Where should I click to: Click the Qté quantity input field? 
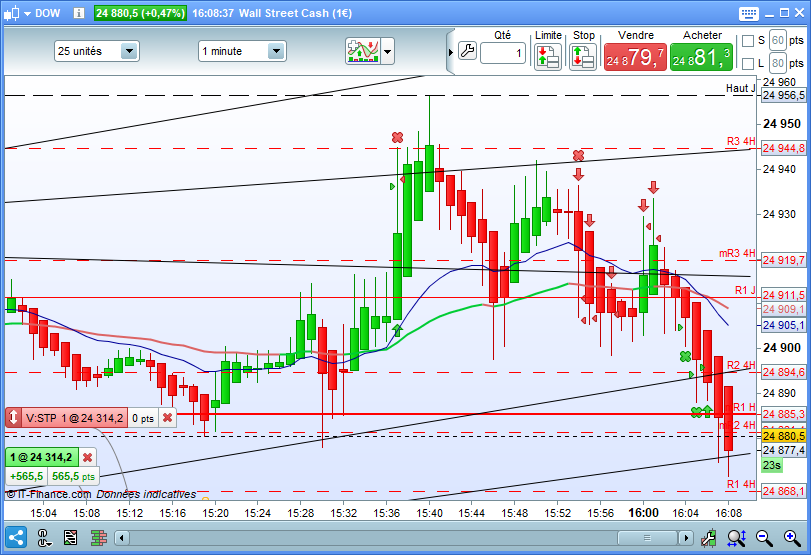503,53
